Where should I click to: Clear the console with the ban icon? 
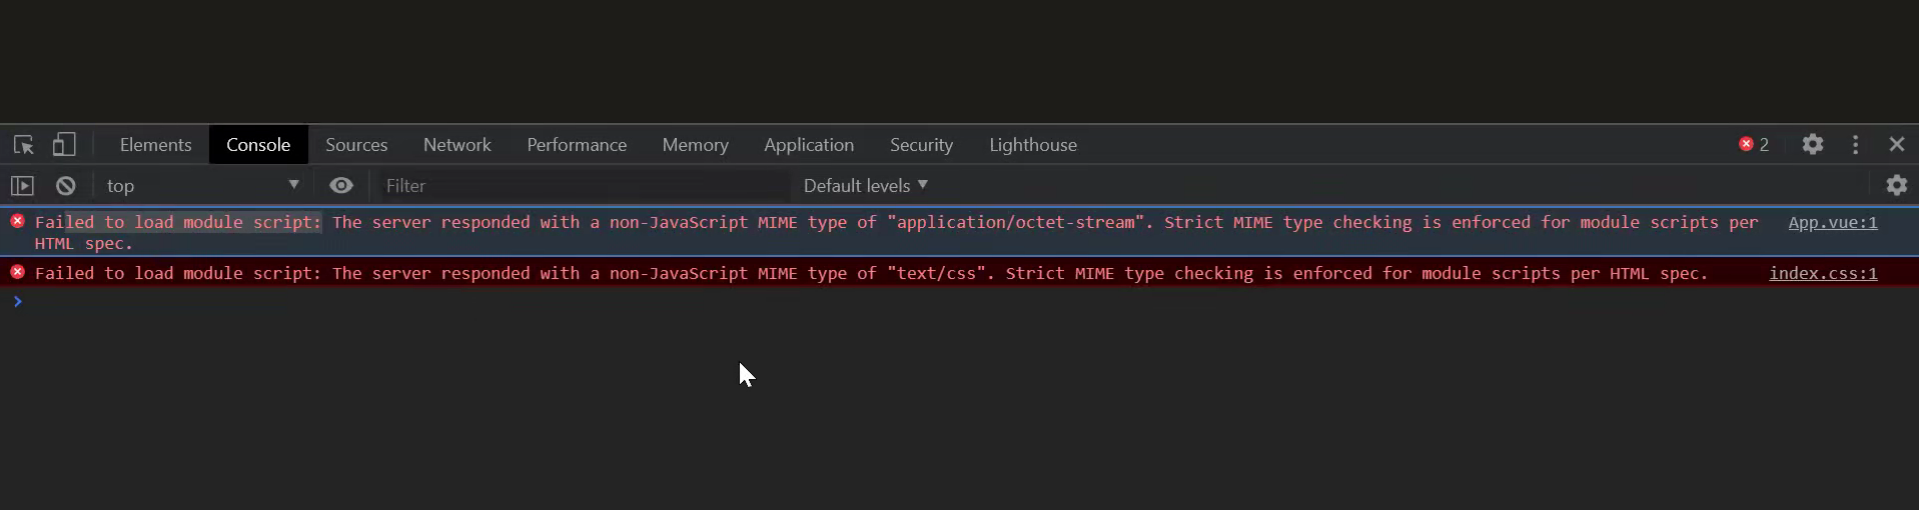point(66,186)
